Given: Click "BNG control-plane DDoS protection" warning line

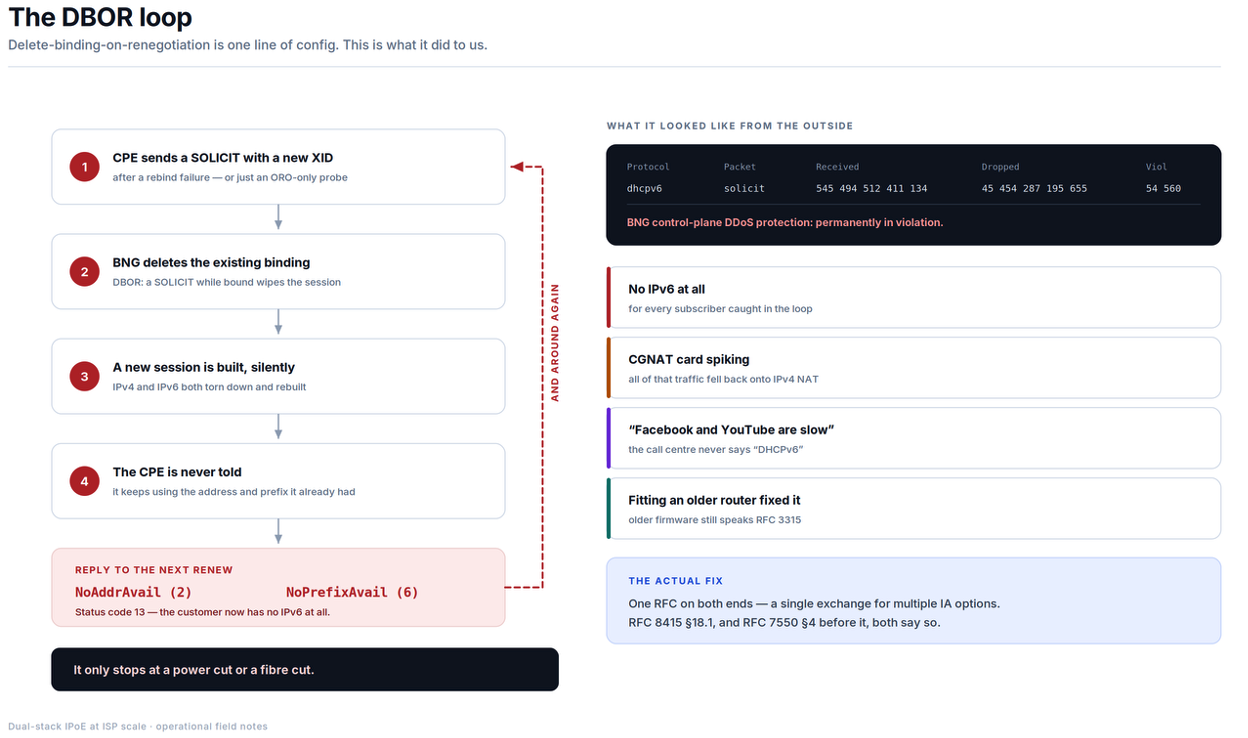Looking at the screenshot, I should [x=785, y=223].
